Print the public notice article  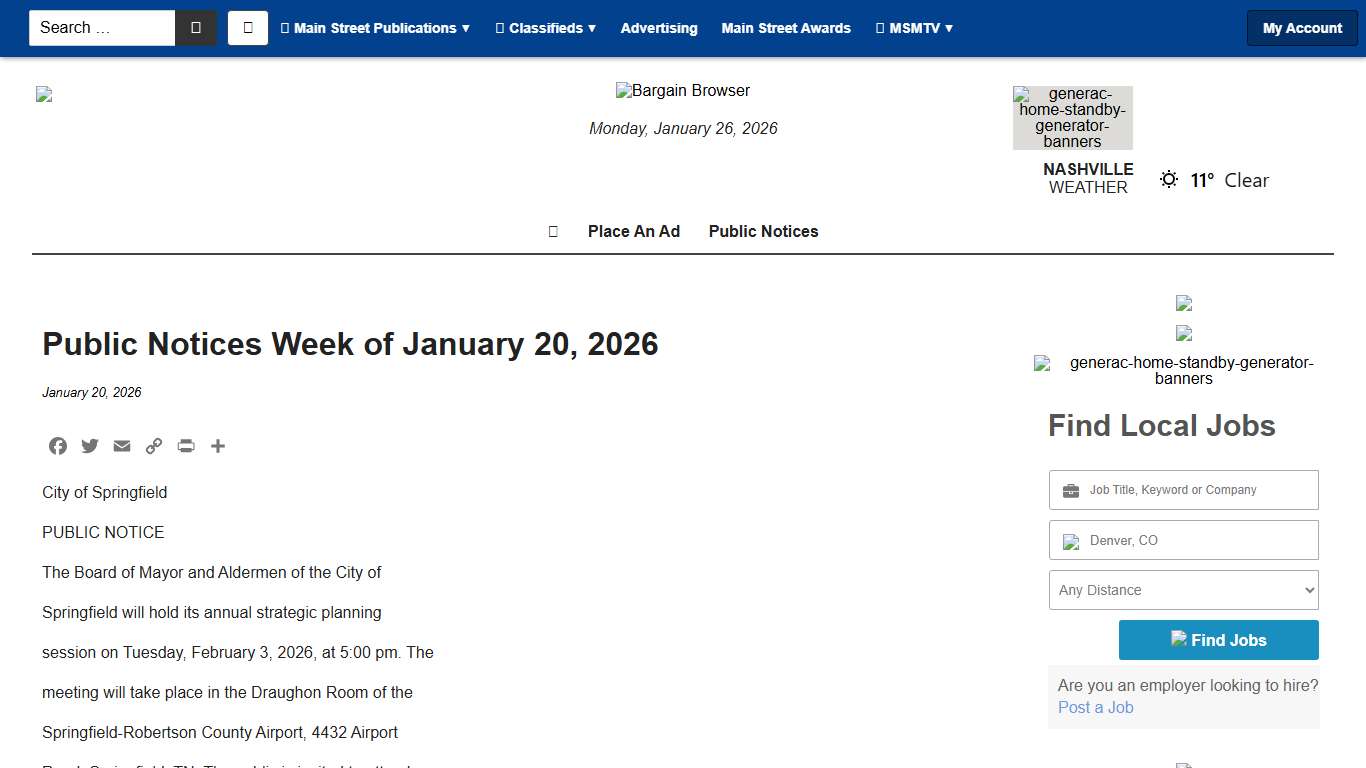pos(185,446)
